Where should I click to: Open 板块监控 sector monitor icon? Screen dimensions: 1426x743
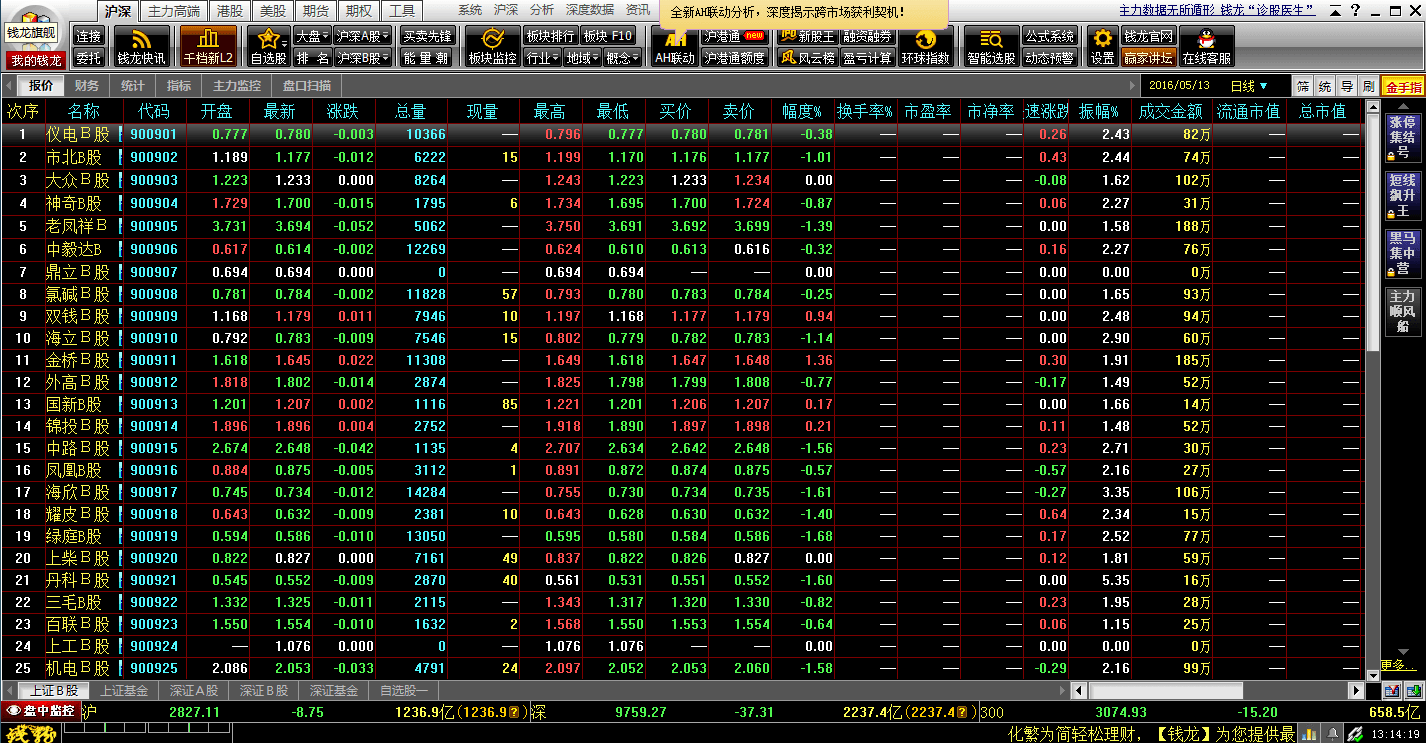492,46
